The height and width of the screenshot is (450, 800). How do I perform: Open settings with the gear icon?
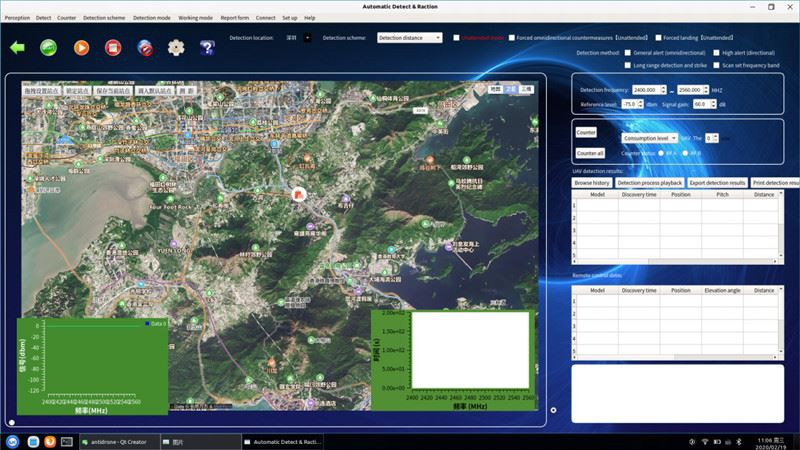(x=176, y=47)
